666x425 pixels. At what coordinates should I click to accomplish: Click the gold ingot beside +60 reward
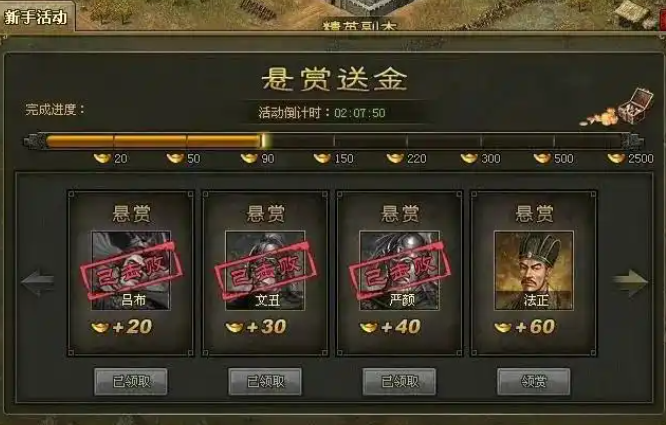pos(503,327)
